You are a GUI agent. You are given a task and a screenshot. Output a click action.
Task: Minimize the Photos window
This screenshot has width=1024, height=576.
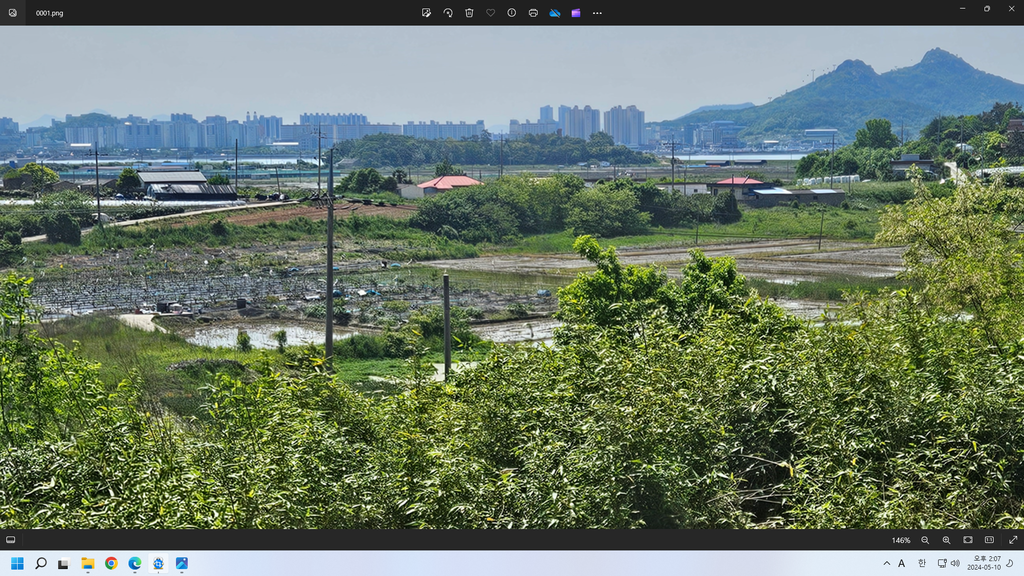963,8
